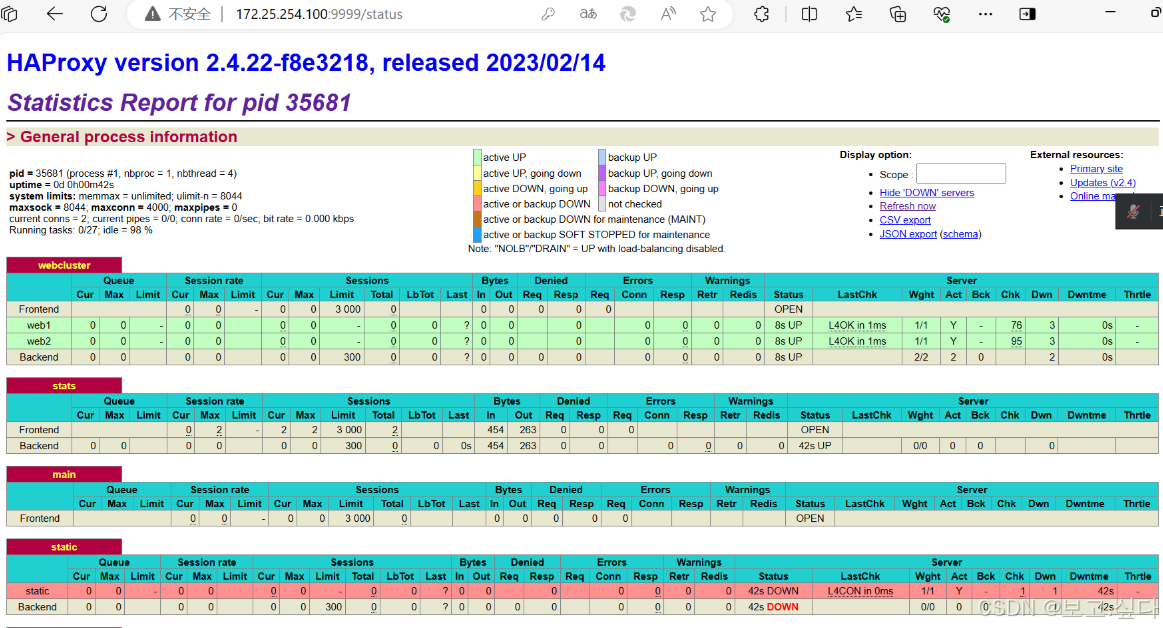The height and width of the screenshot is (628, 1163).
Task: Minimize the browser window
Action: coord(1110,13)
